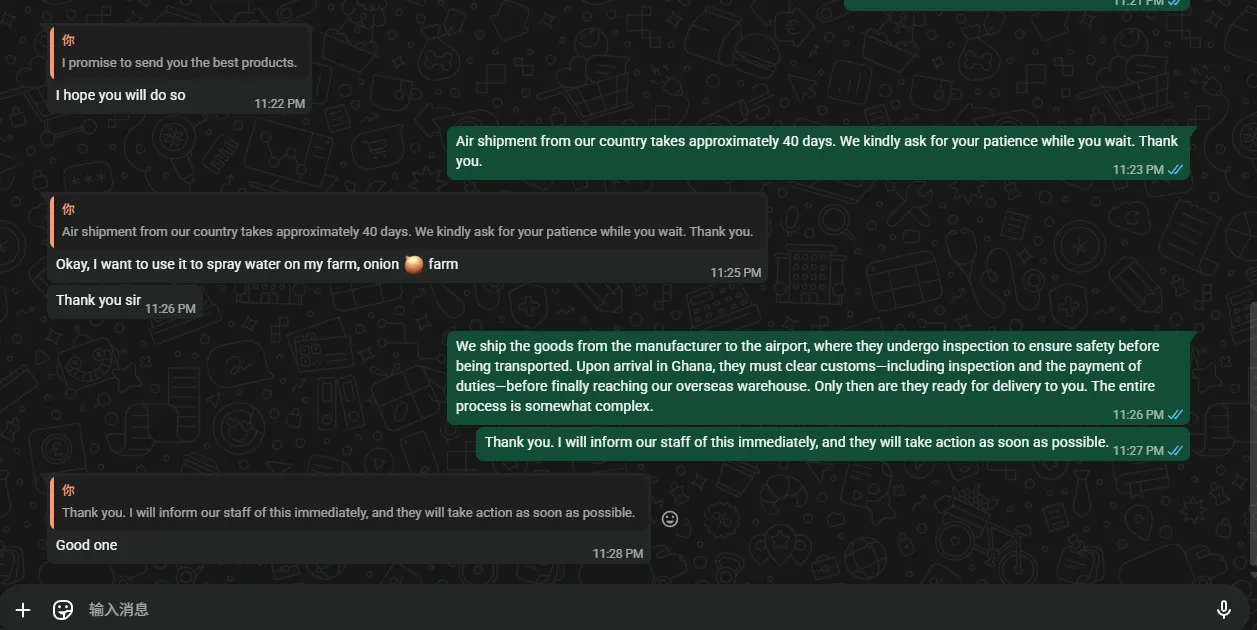
Task: Open the quoted Air shipment reply preview
Action: [x=408, y=222]
